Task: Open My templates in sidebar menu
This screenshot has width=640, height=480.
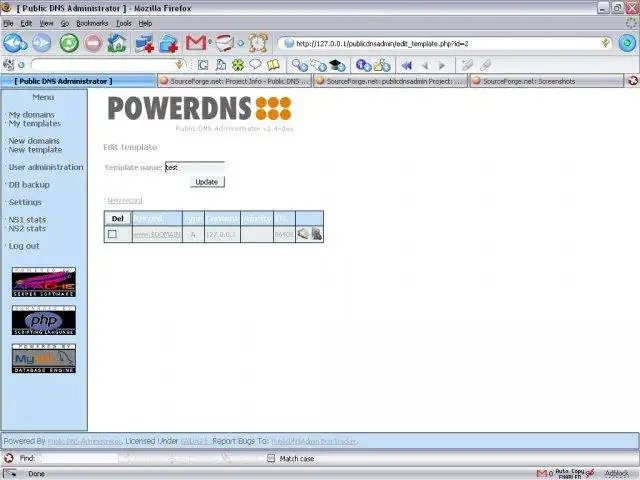Action: click(35, 123)
